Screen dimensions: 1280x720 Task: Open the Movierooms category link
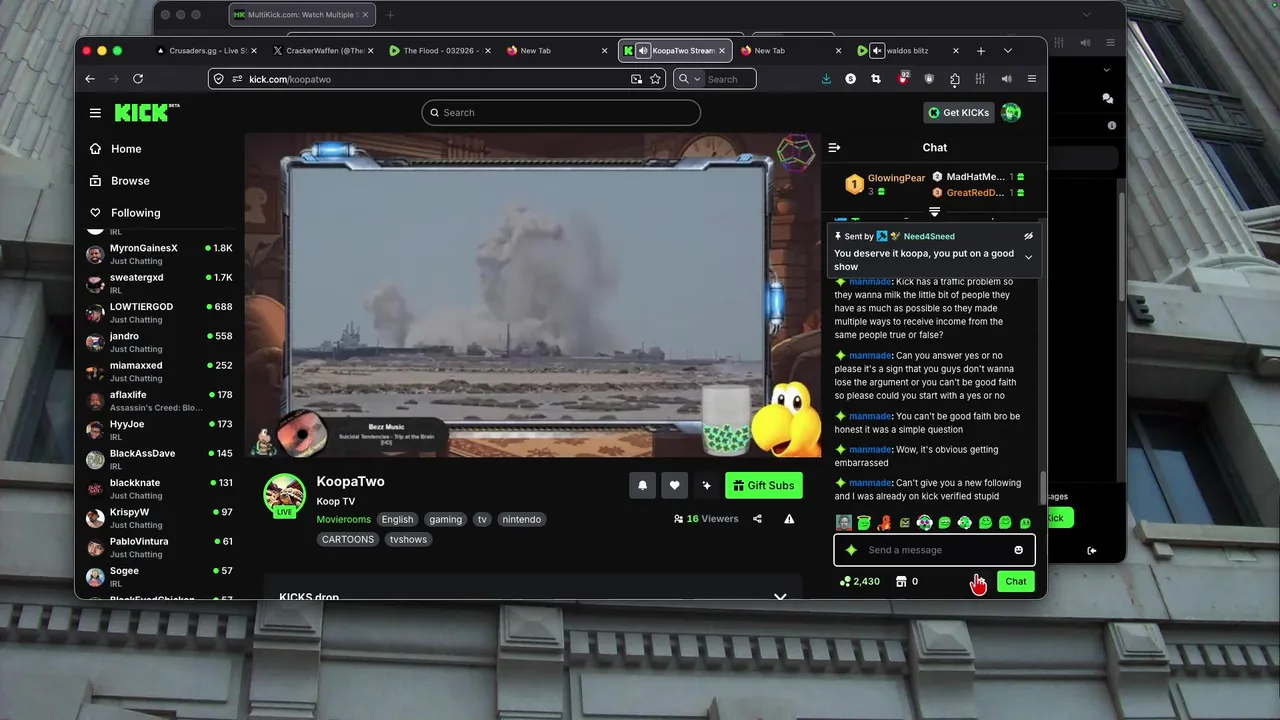343,520
